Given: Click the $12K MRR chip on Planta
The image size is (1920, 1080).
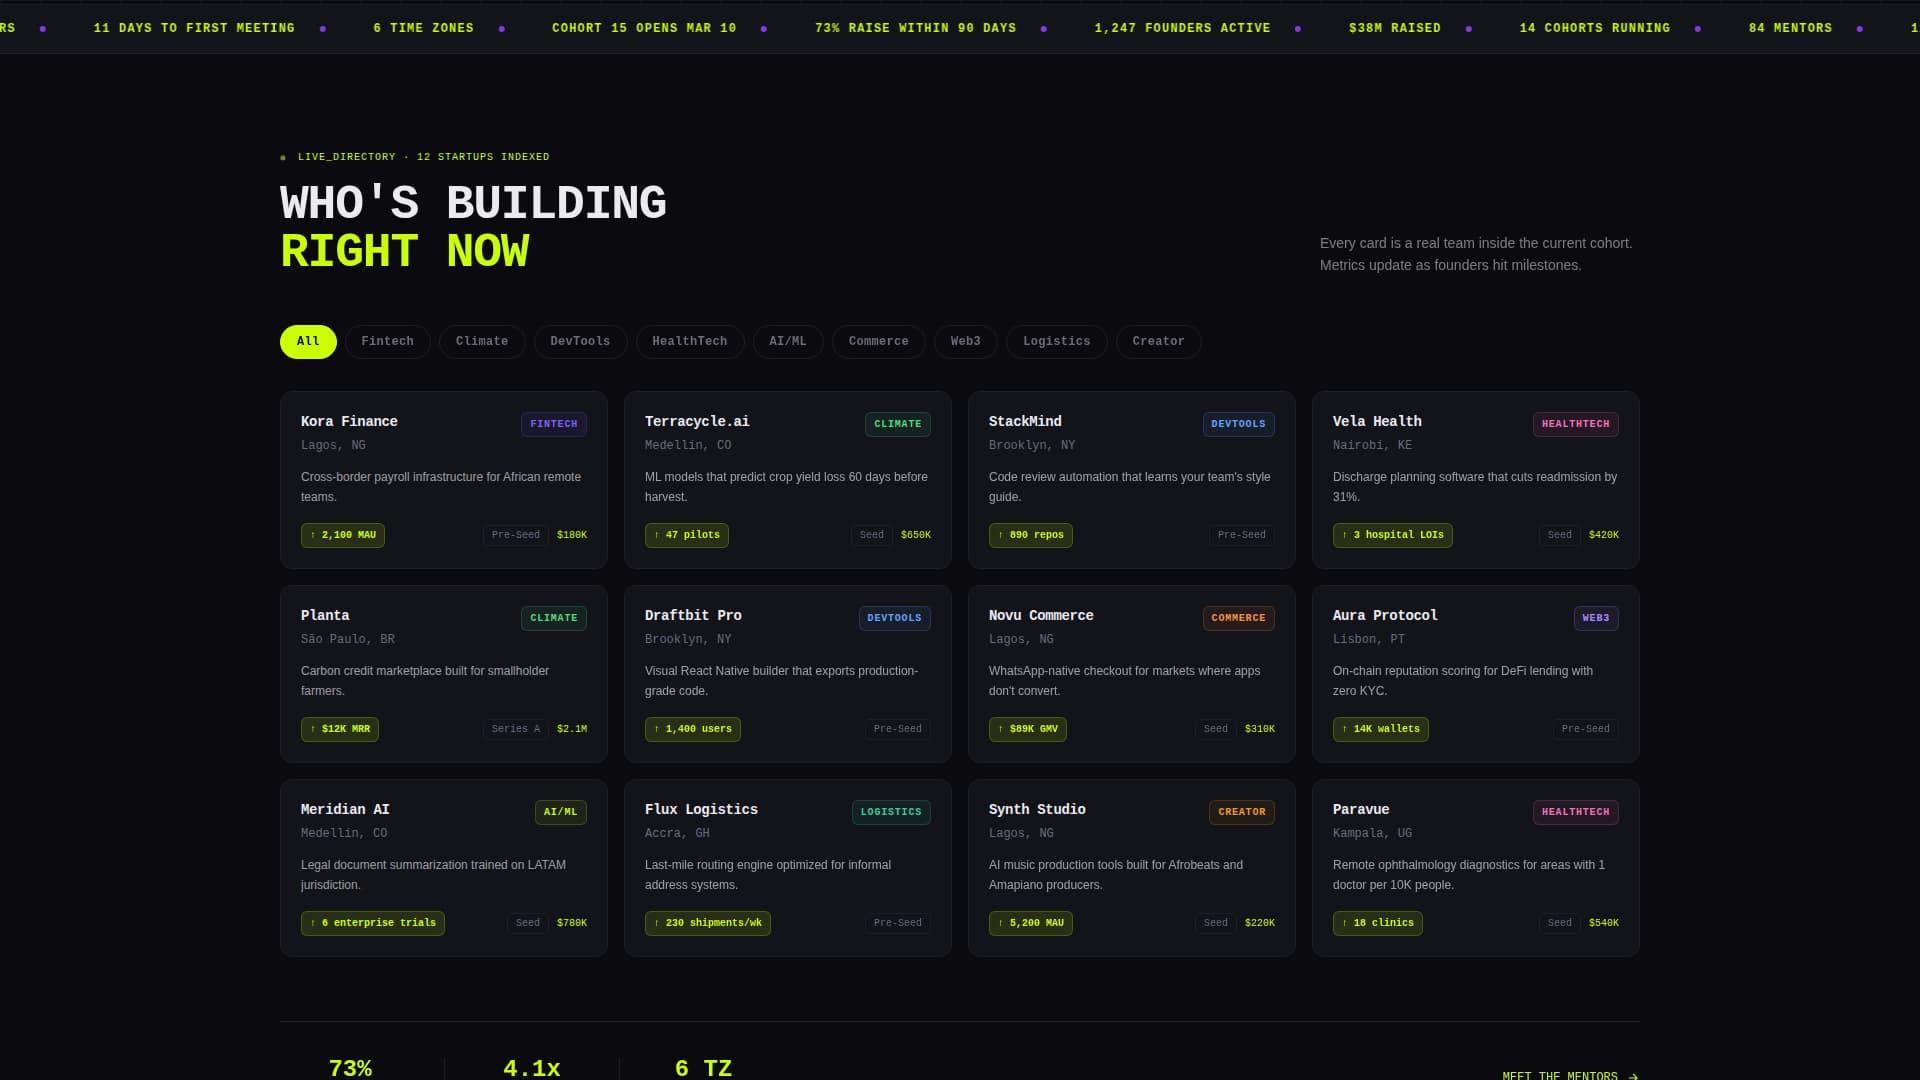Looking at the screenshot, I should coord(339,729).
